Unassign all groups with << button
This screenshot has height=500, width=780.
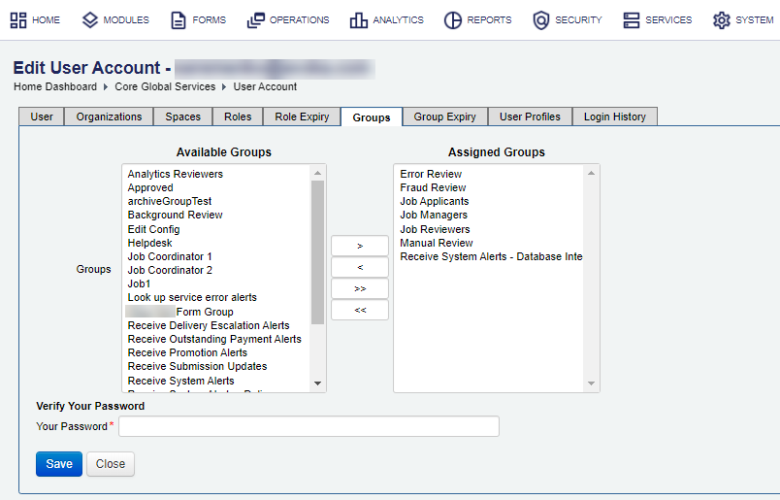point(360,310)
